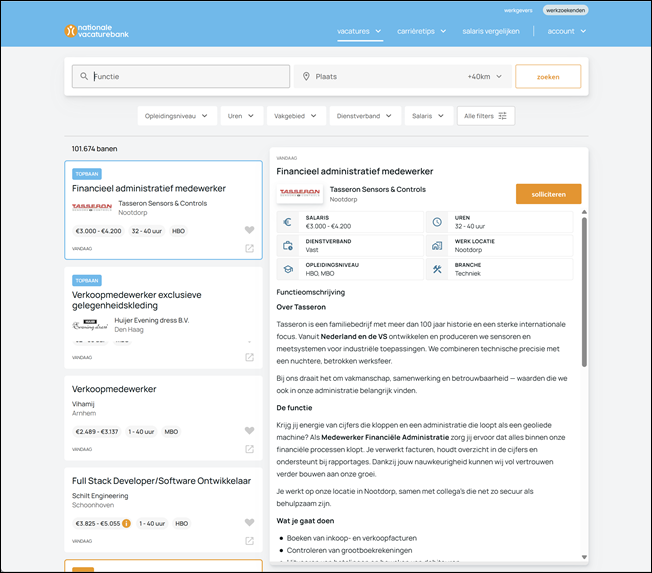
Task: Favorite the Financieel administratief medewerker card heart
Action: click(x=249, y=230)
